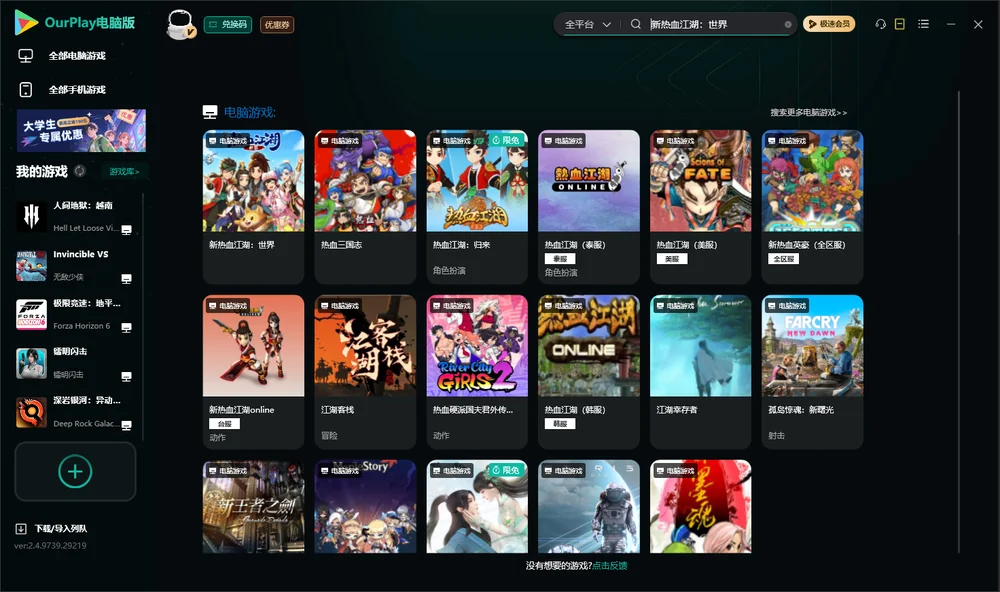Viewport: 1000px width, 592px height.
Task: Click the 下载/导入列队 download icon
Action: click(x=21, y=528)
